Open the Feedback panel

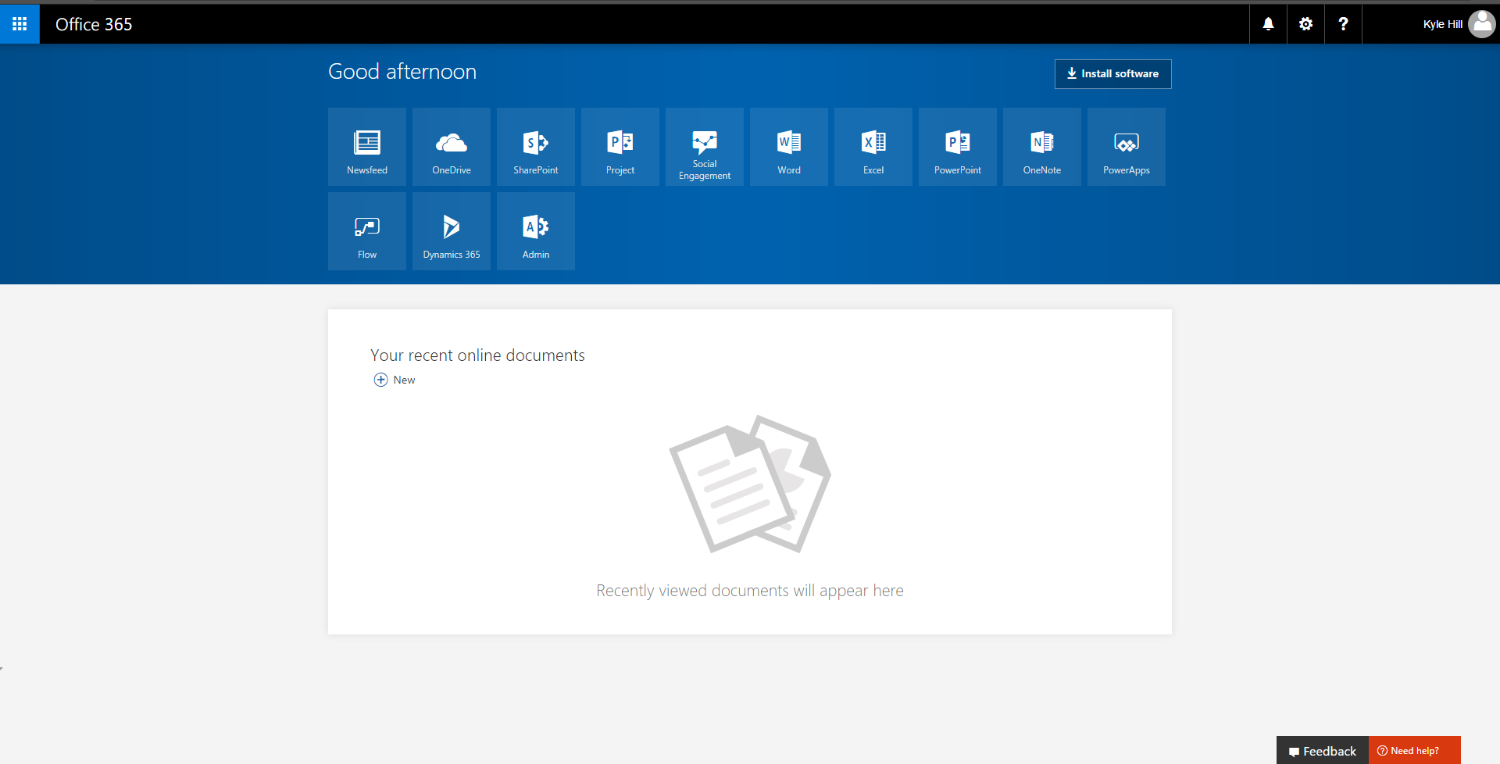coord(1322,751)
